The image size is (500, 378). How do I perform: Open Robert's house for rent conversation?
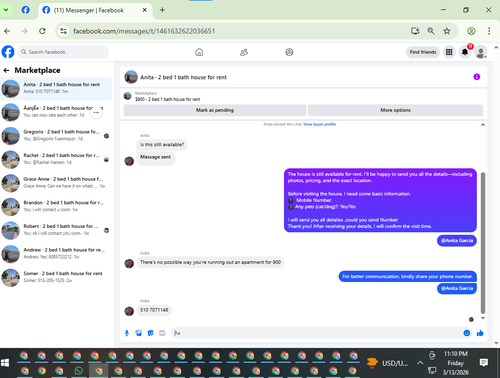pyautogui.click(x=56, y=230)
